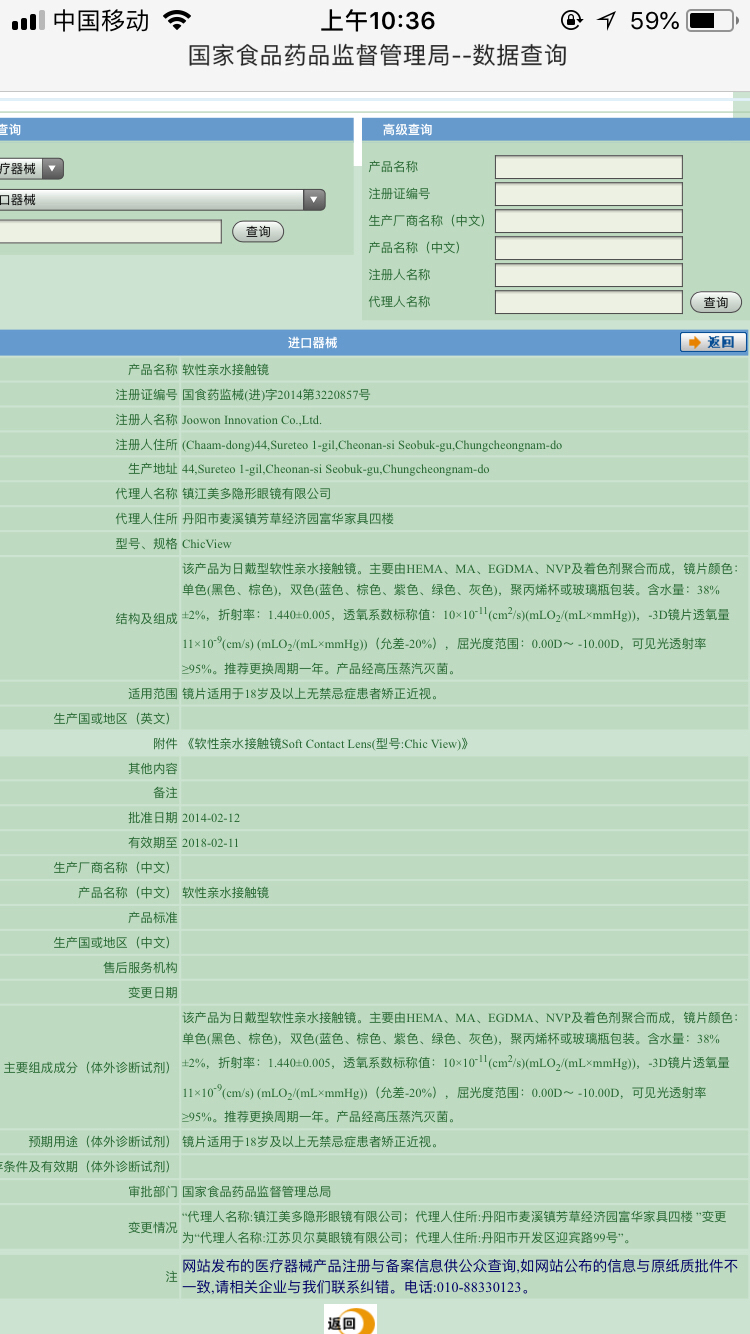Viewport: 750px width, 1334px height.
Task: Focus the 注册人名称 input field
Action: [x=589, y=275]
